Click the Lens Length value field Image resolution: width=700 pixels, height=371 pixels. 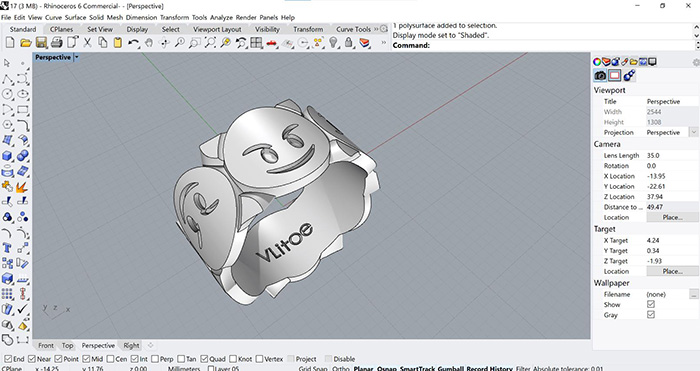(672, 155)
